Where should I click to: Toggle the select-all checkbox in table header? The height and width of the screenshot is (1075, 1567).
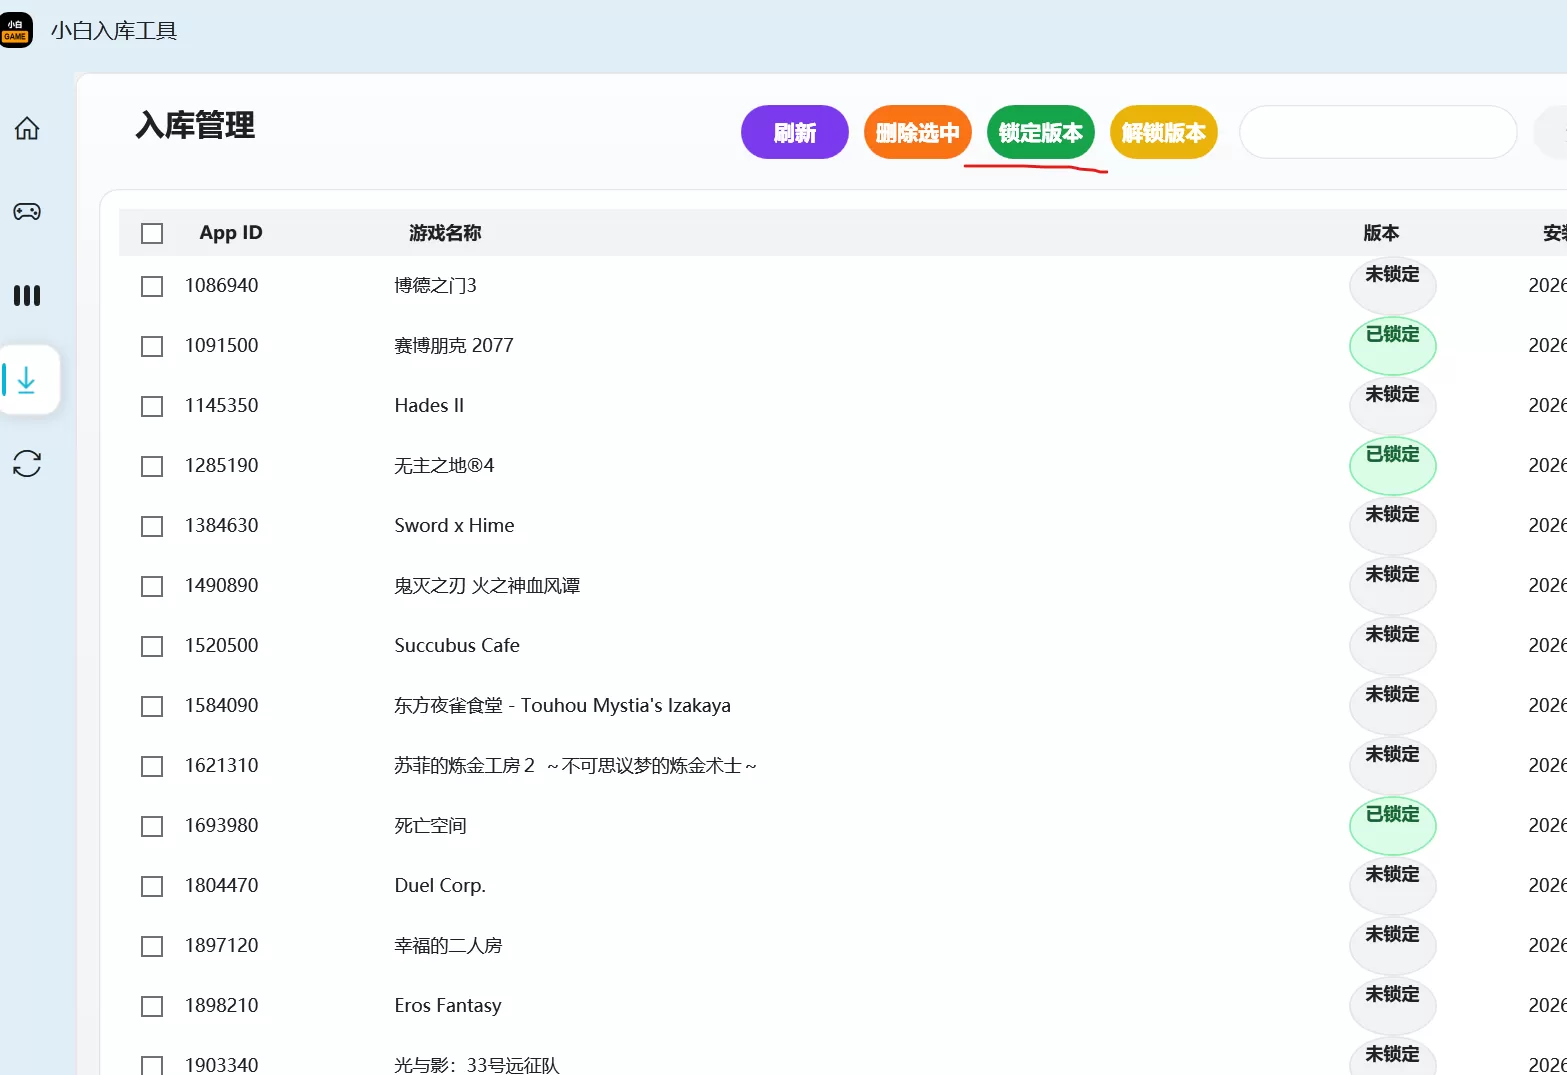coord(151,232)
